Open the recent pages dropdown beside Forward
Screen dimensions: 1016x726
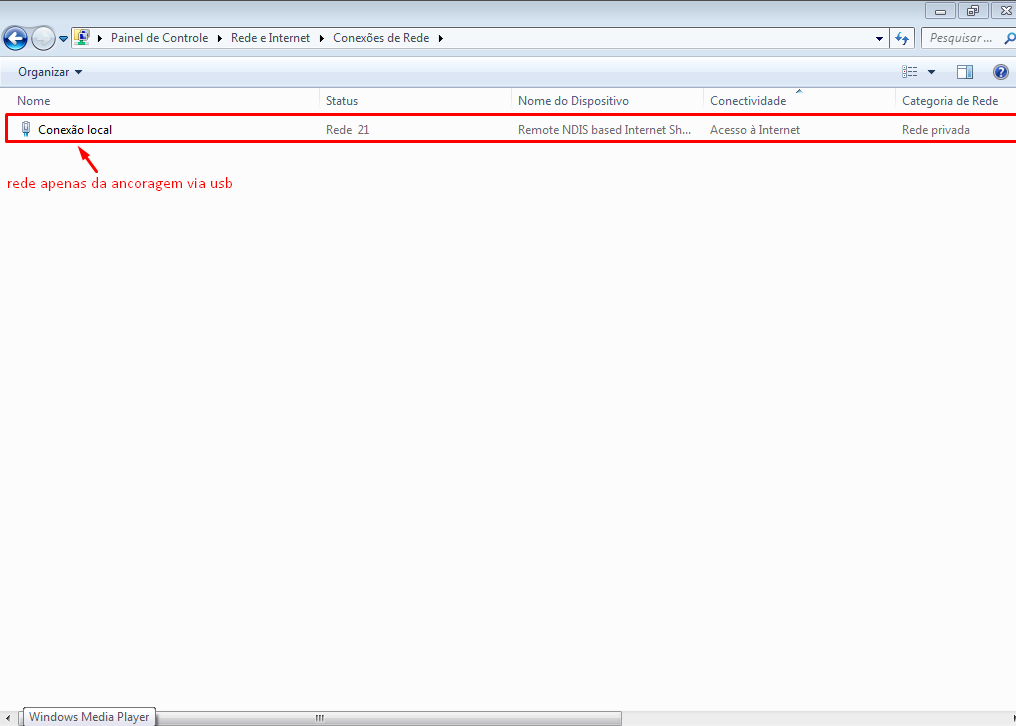(64, 38)
